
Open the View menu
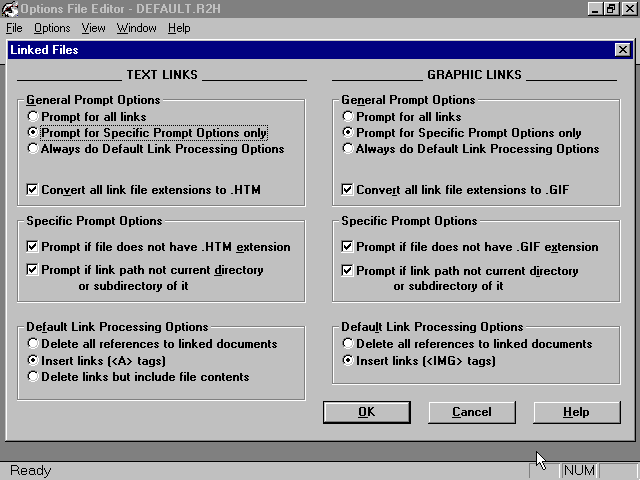tap(94, 28)
